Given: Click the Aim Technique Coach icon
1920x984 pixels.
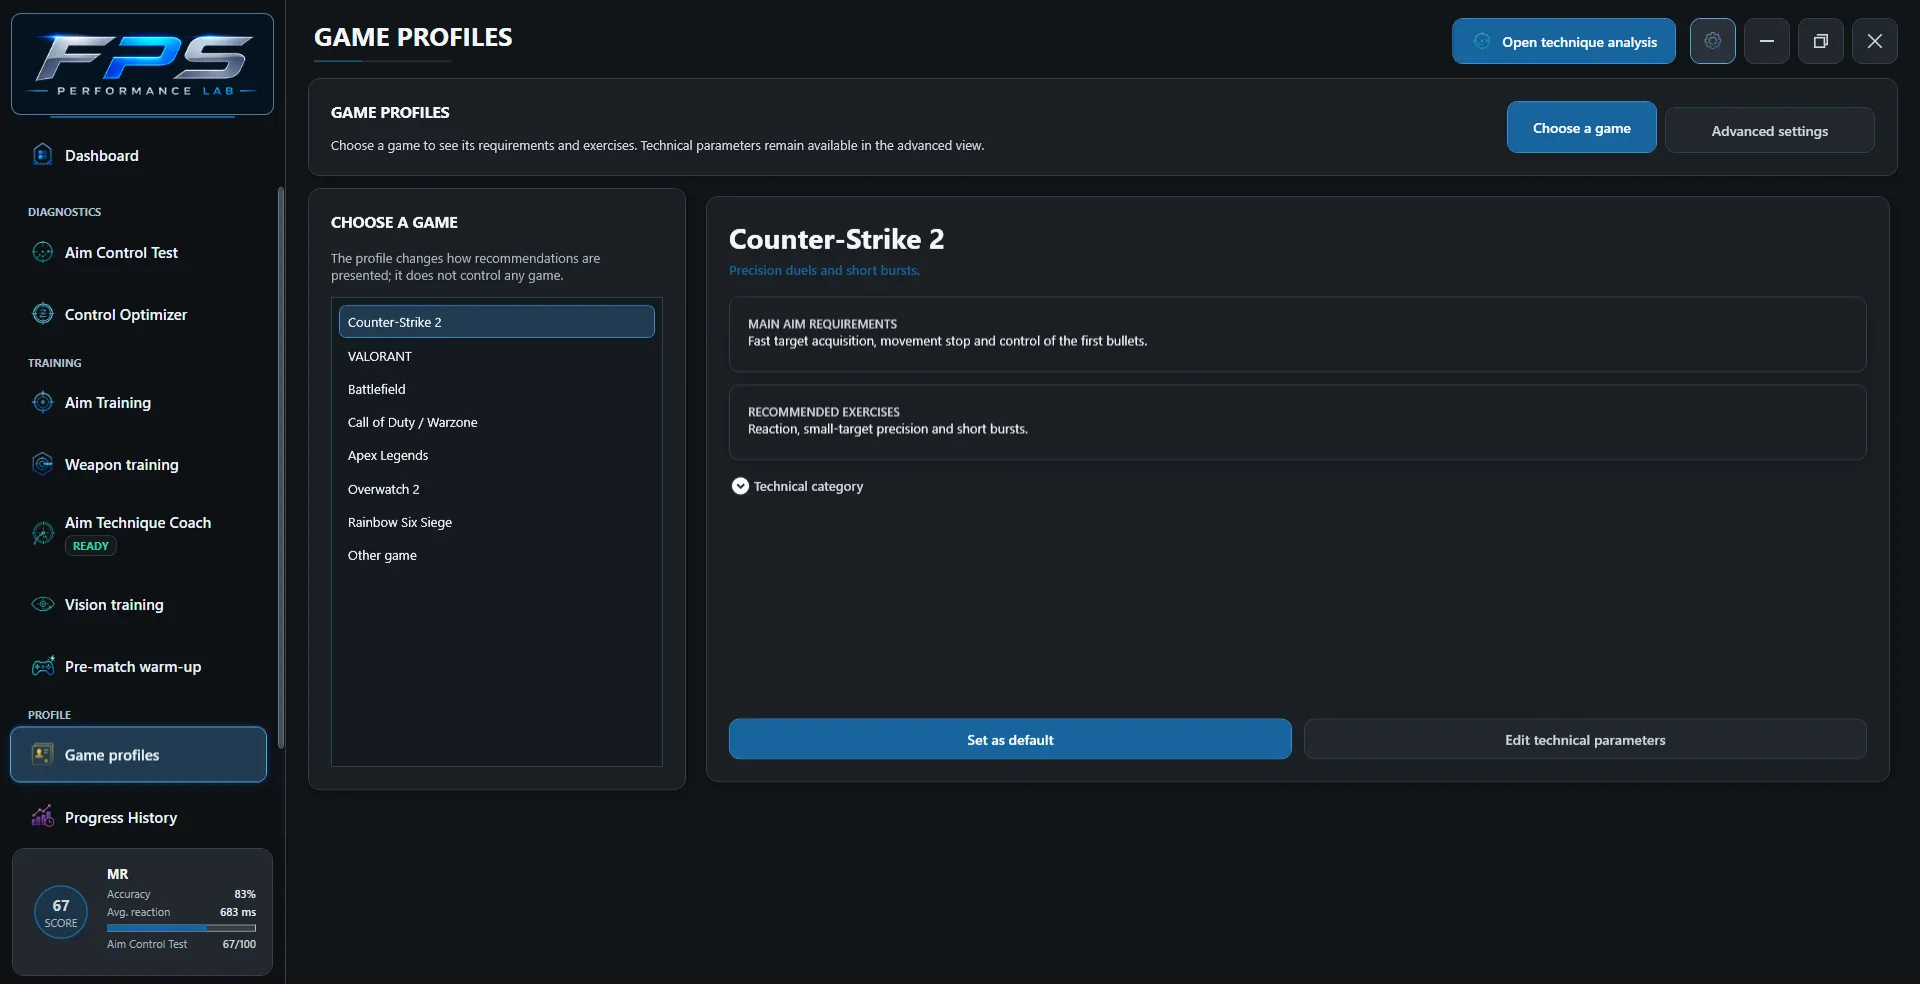Looking at the screenshot, I should coord(42,533).
